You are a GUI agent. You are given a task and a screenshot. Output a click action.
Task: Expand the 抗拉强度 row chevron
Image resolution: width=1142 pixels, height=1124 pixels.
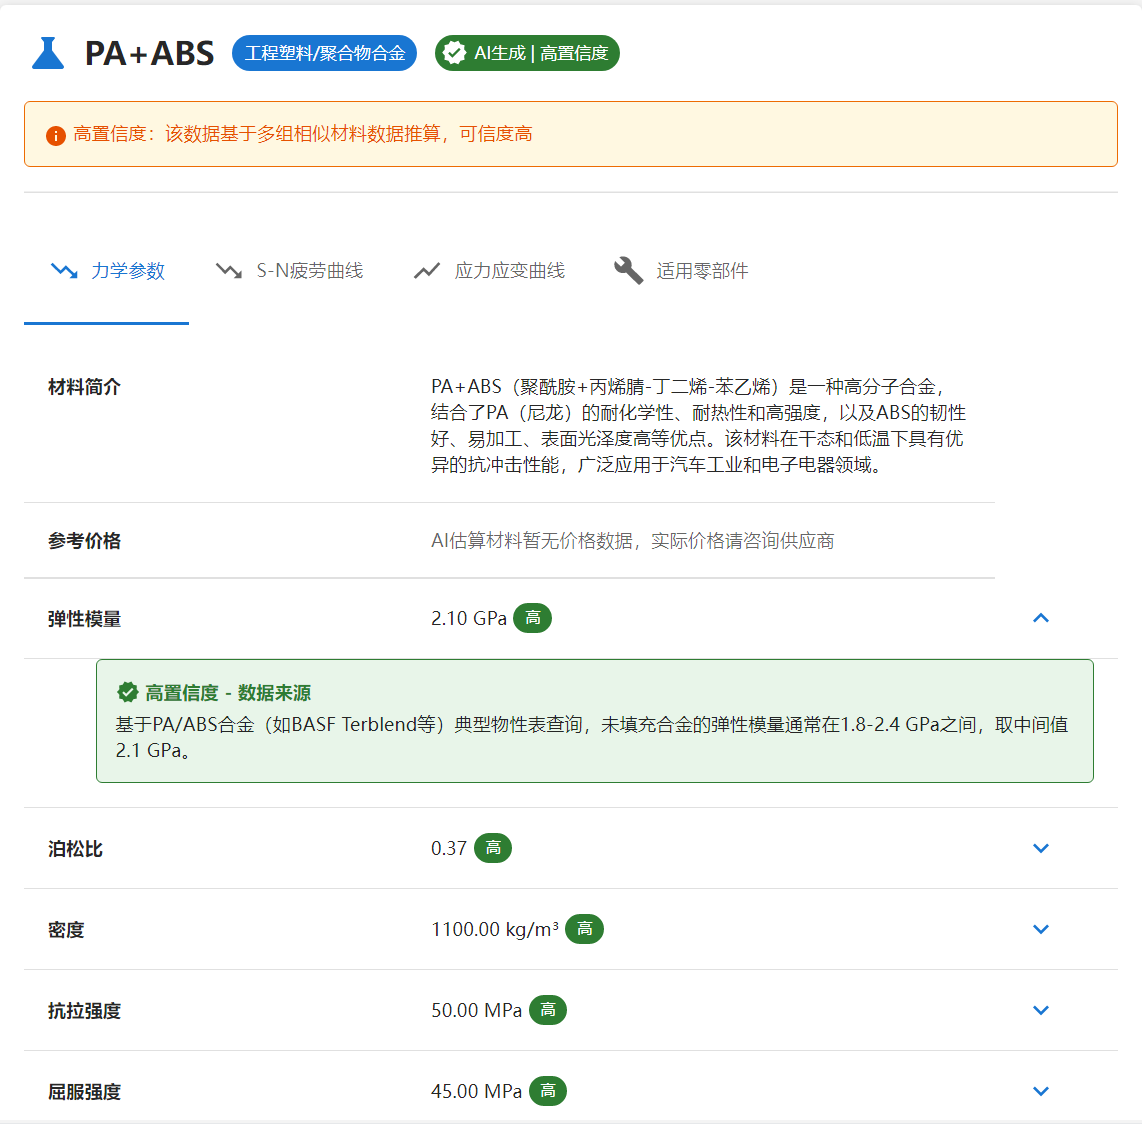click(1040, 1010)
